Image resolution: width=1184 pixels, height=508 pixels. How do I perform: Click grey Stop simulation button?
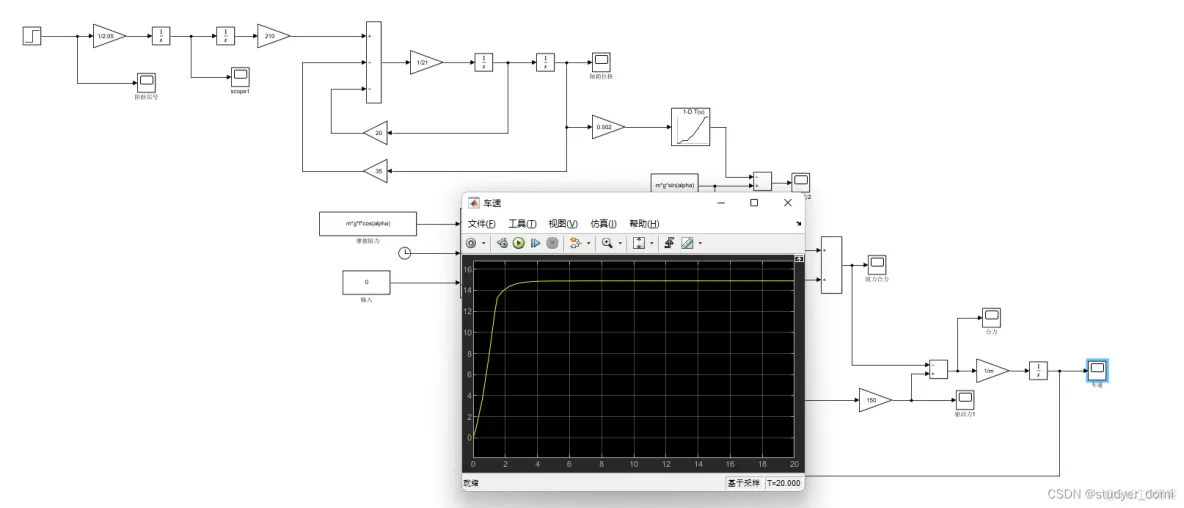point(552,243)
